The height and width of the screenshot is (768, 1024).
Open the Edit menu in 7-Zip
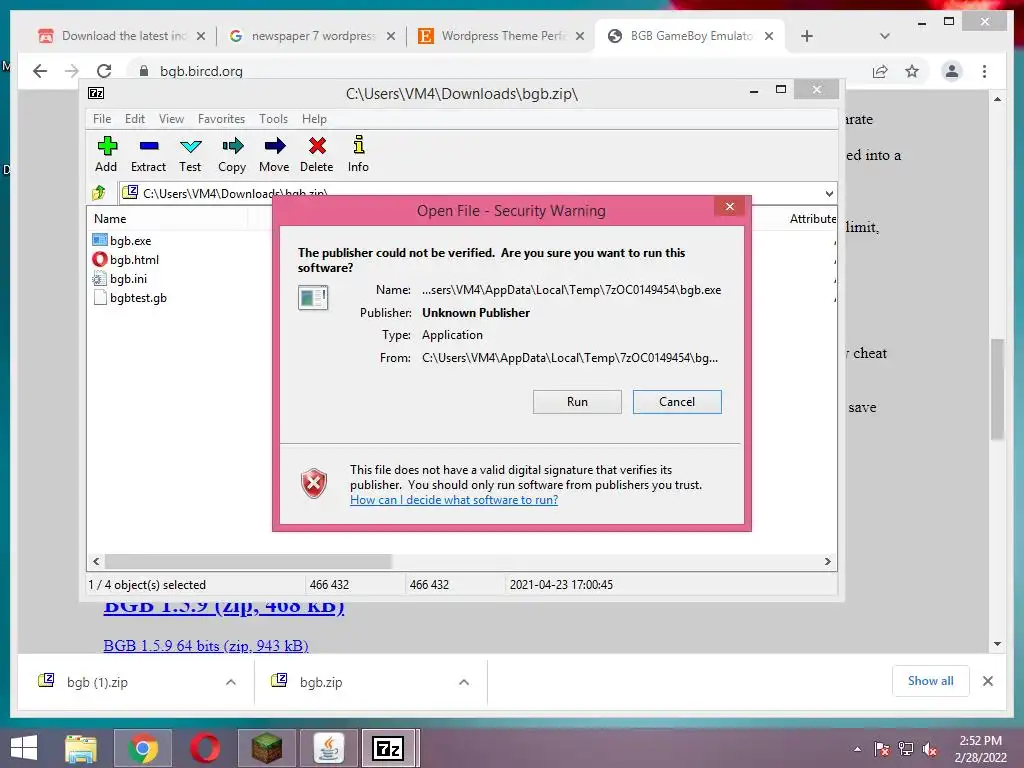click(135, 119)
